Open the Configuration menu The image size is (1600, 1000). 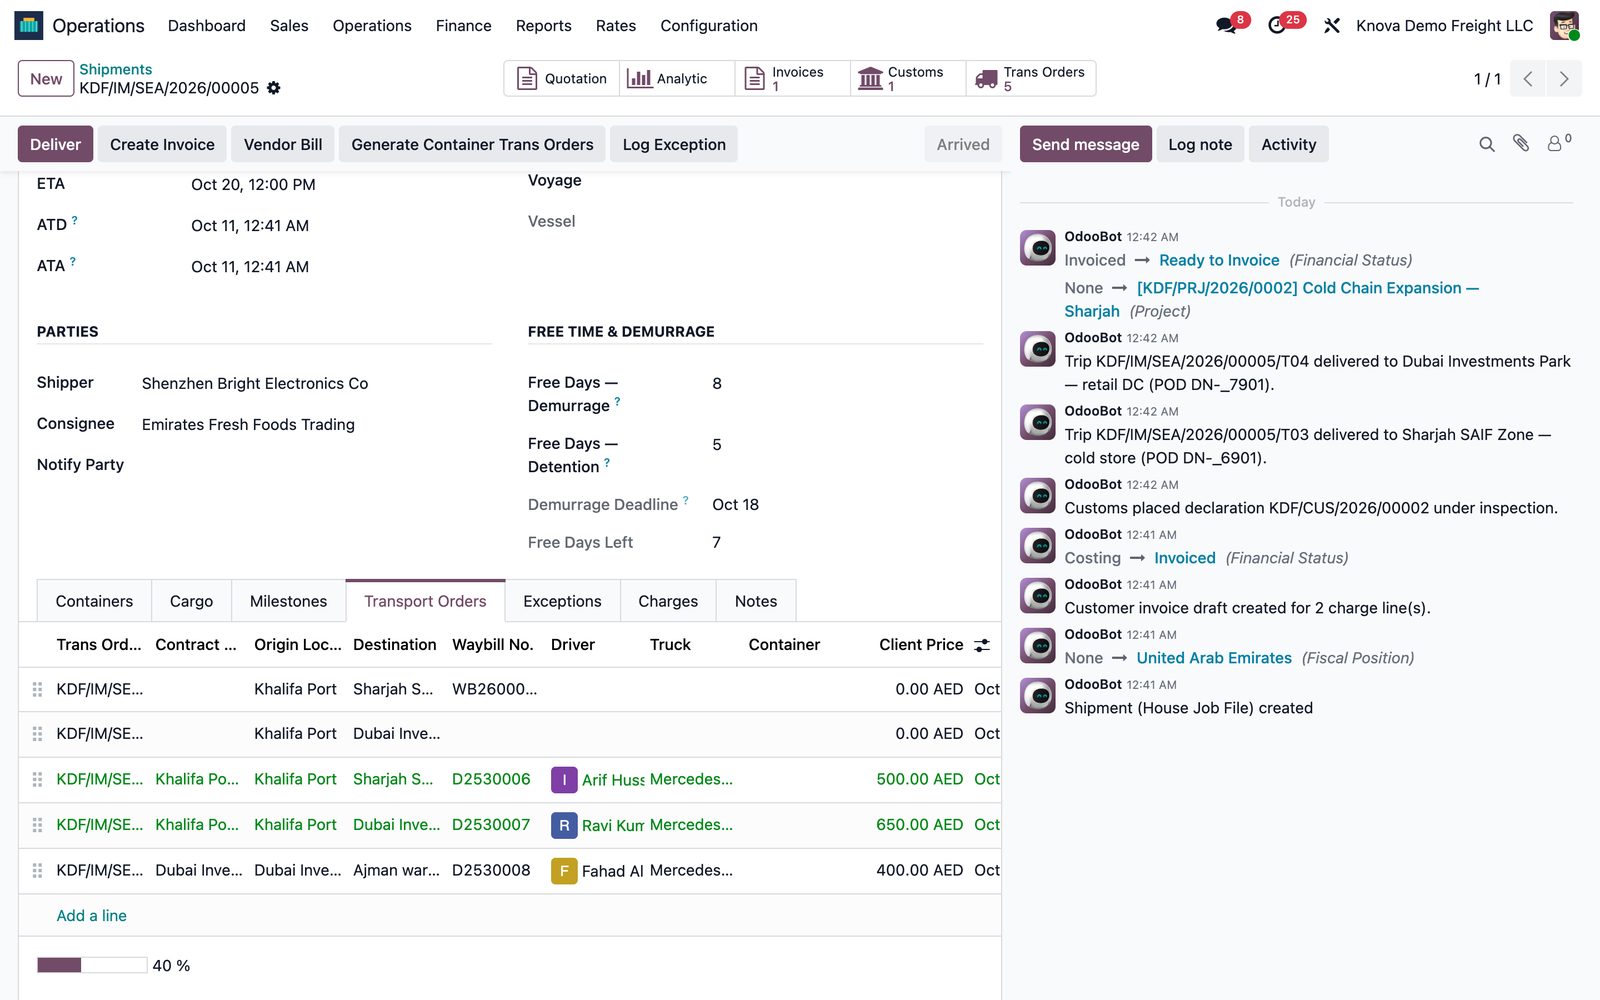pyautogui.click(x=709, y=26)
